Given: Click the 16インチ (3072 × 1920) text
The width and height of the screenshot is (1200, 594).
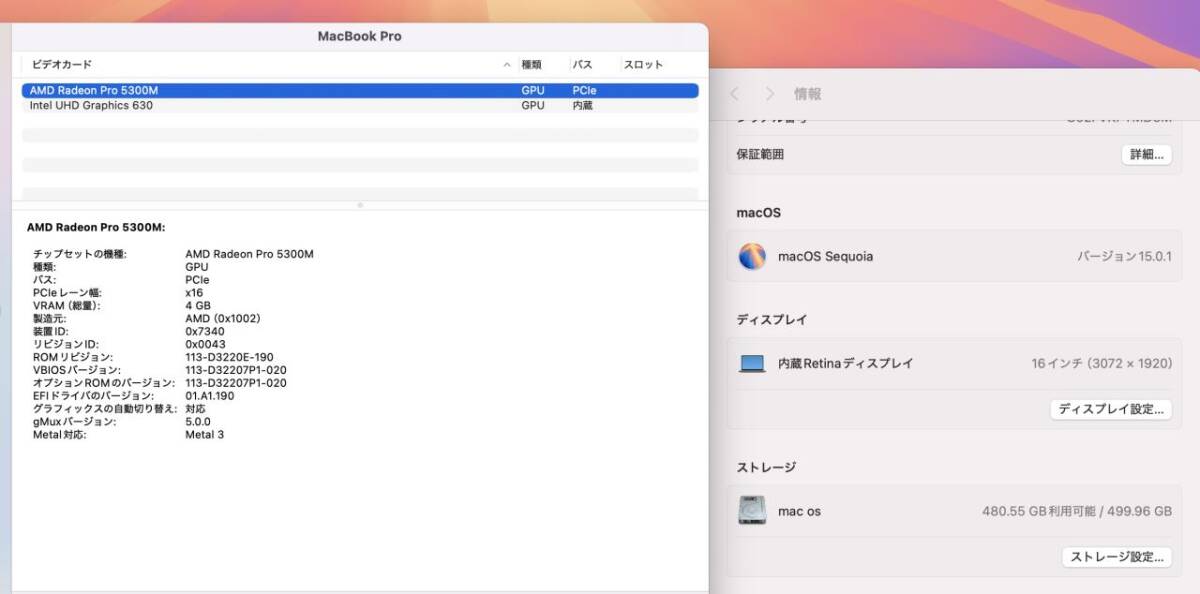Looking at the screenshot, I should (x=1101, y=364).
